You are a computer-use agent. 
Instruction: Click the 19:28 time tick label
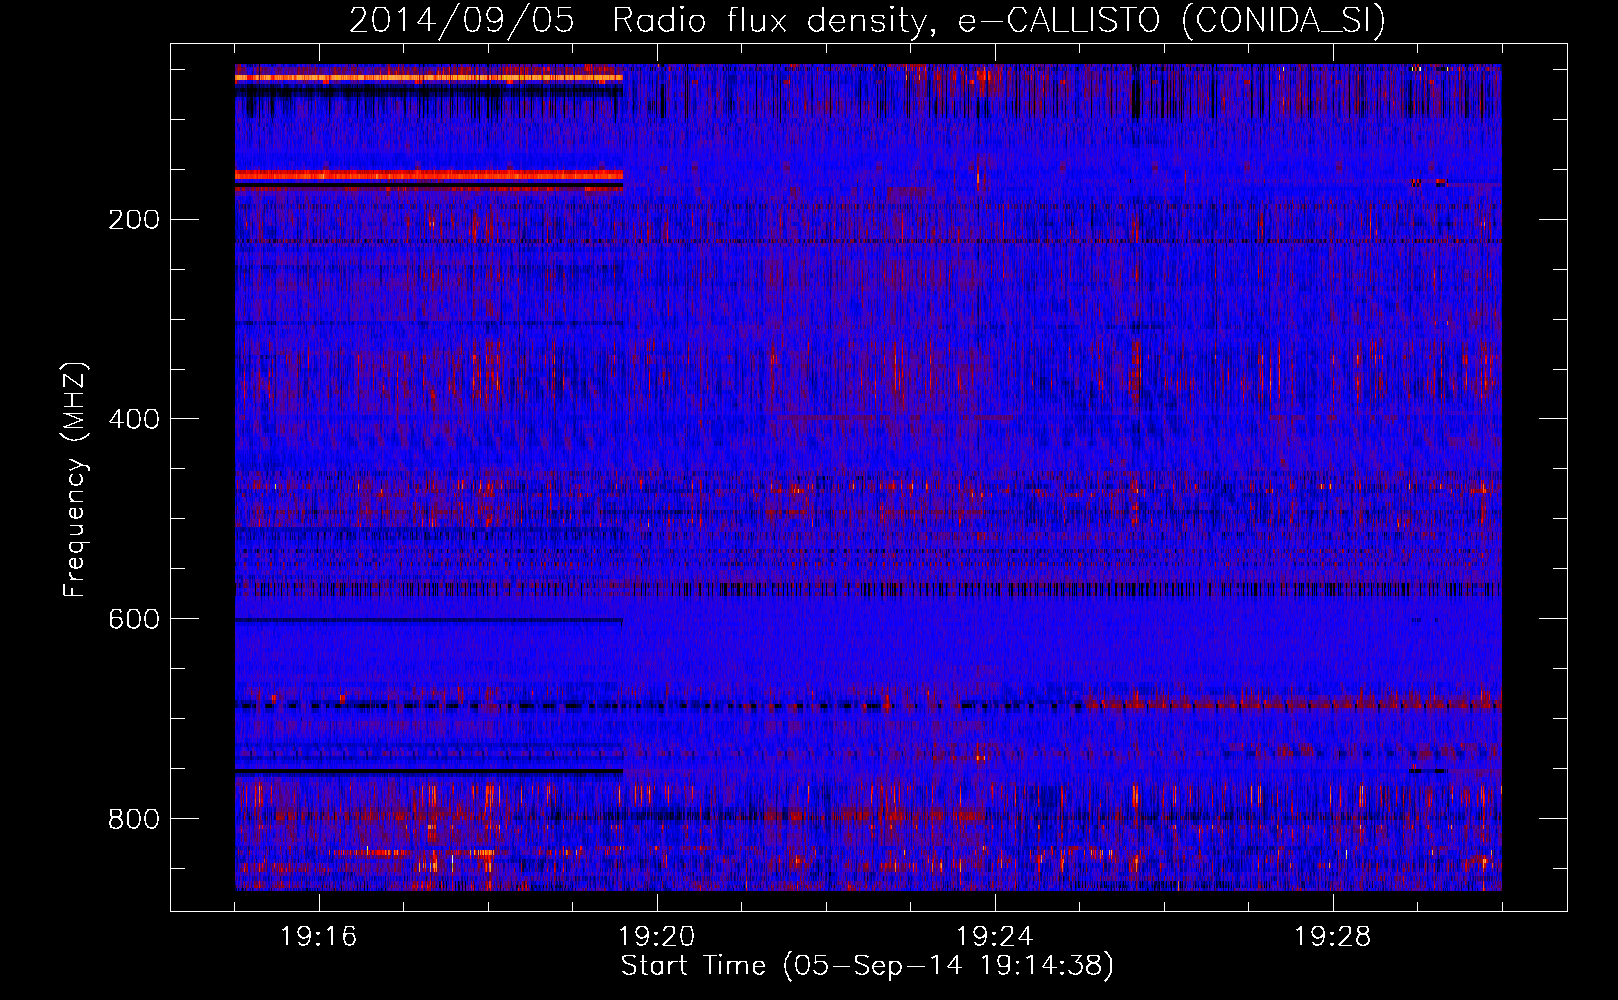[1333, 937]
